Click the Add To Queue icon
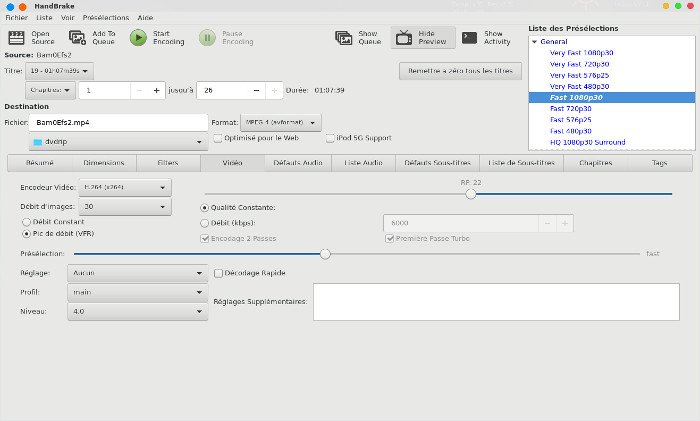Screen dimensions: 700x421 click(x=76, y=38)
